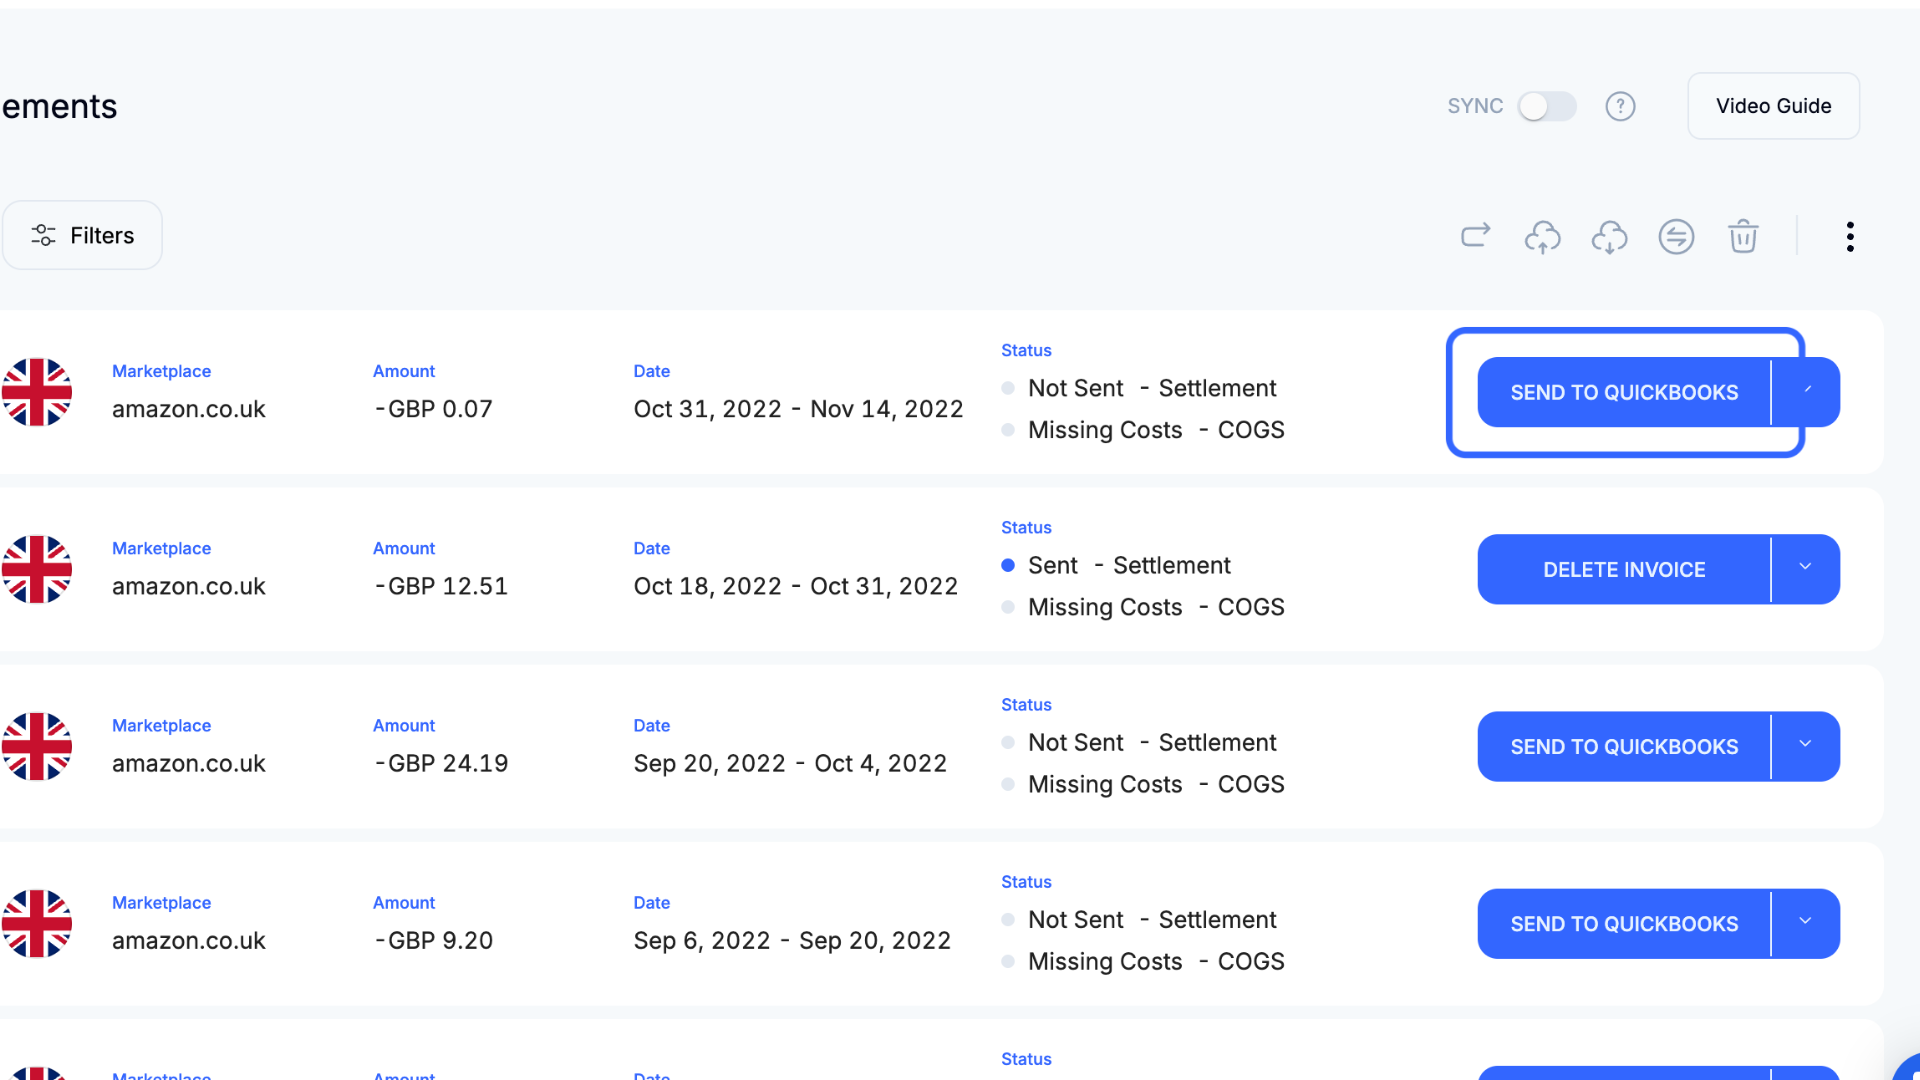Expand dropdown beside GBP 24.19 Send button
The width and height of the screenshot is (1920, 1080).
tap(1806, 746)
